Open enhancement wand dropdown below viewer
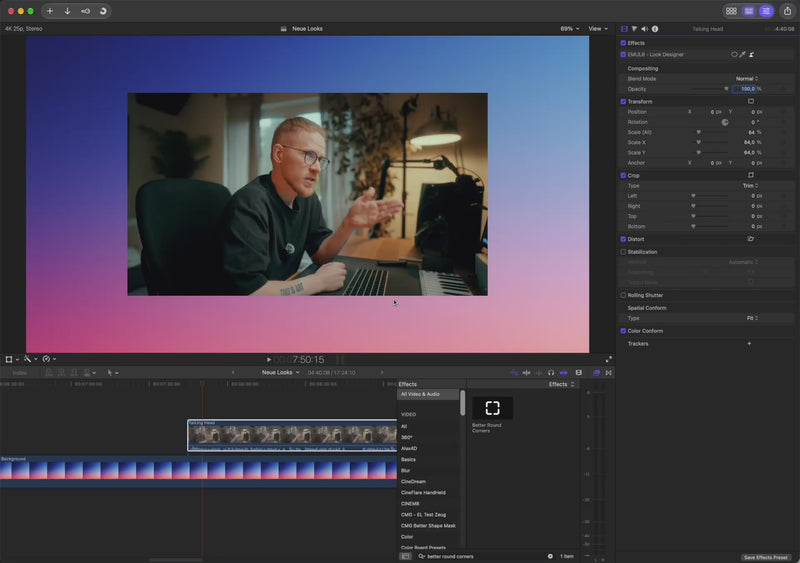 (x=30, y=359)
